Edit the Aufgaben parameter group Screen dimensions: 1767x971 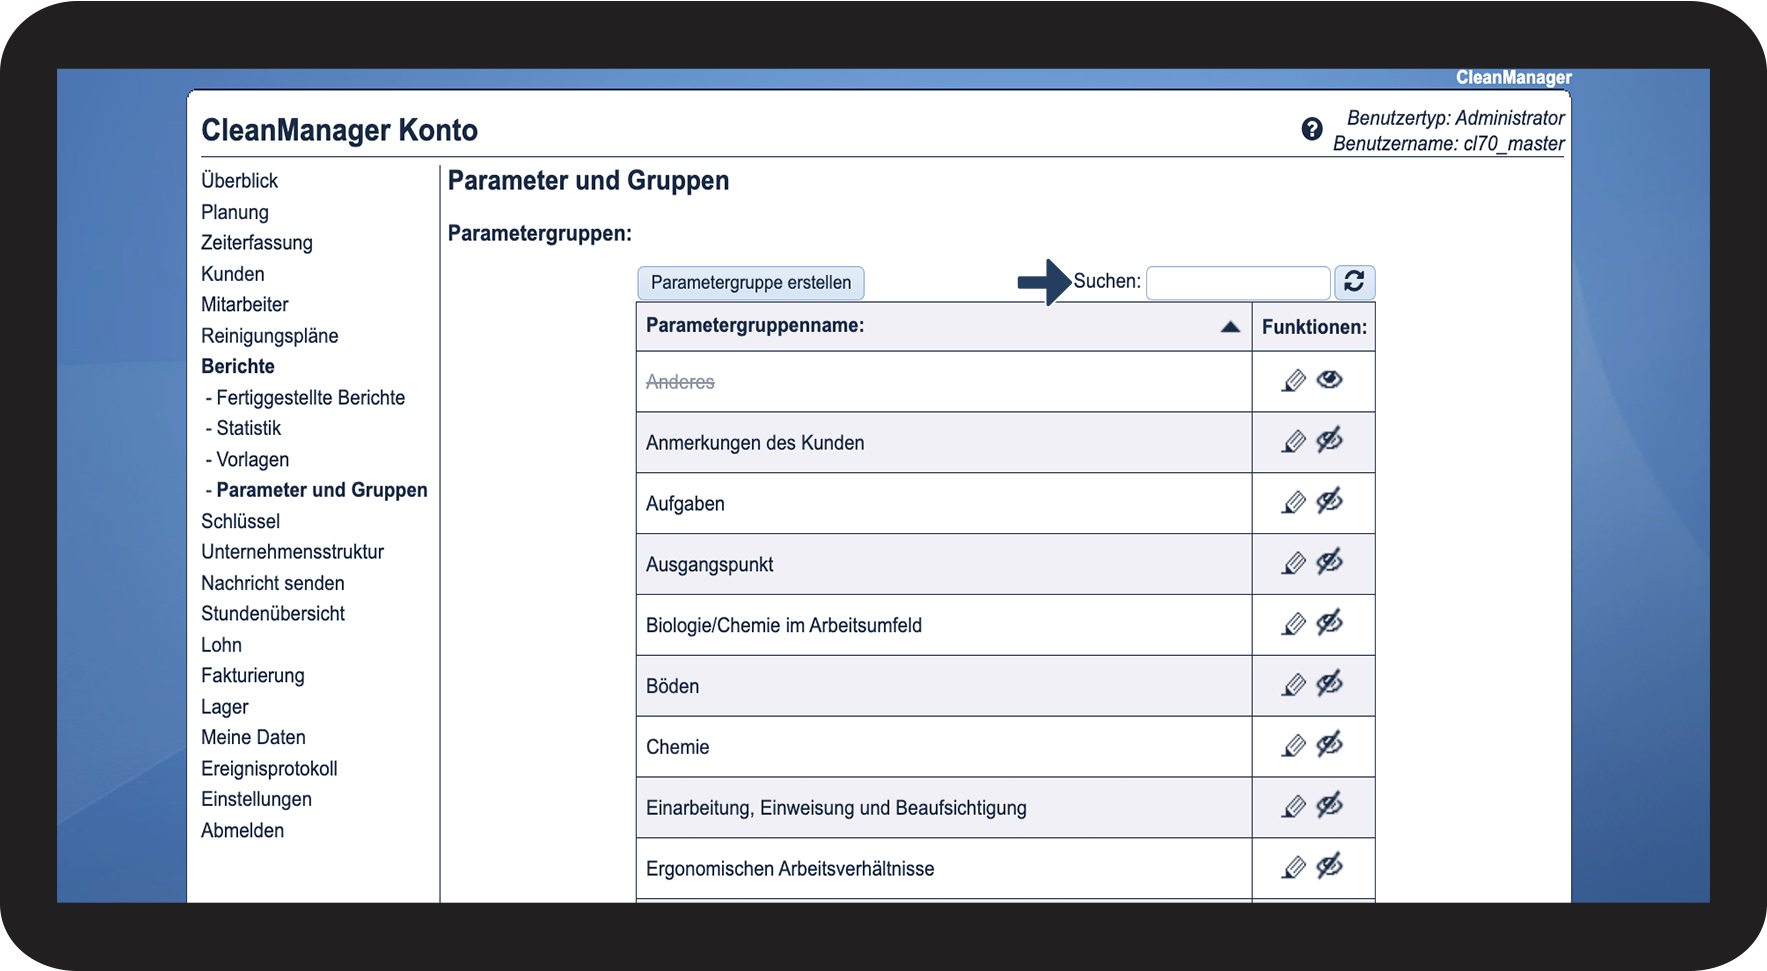point(1294,502)
